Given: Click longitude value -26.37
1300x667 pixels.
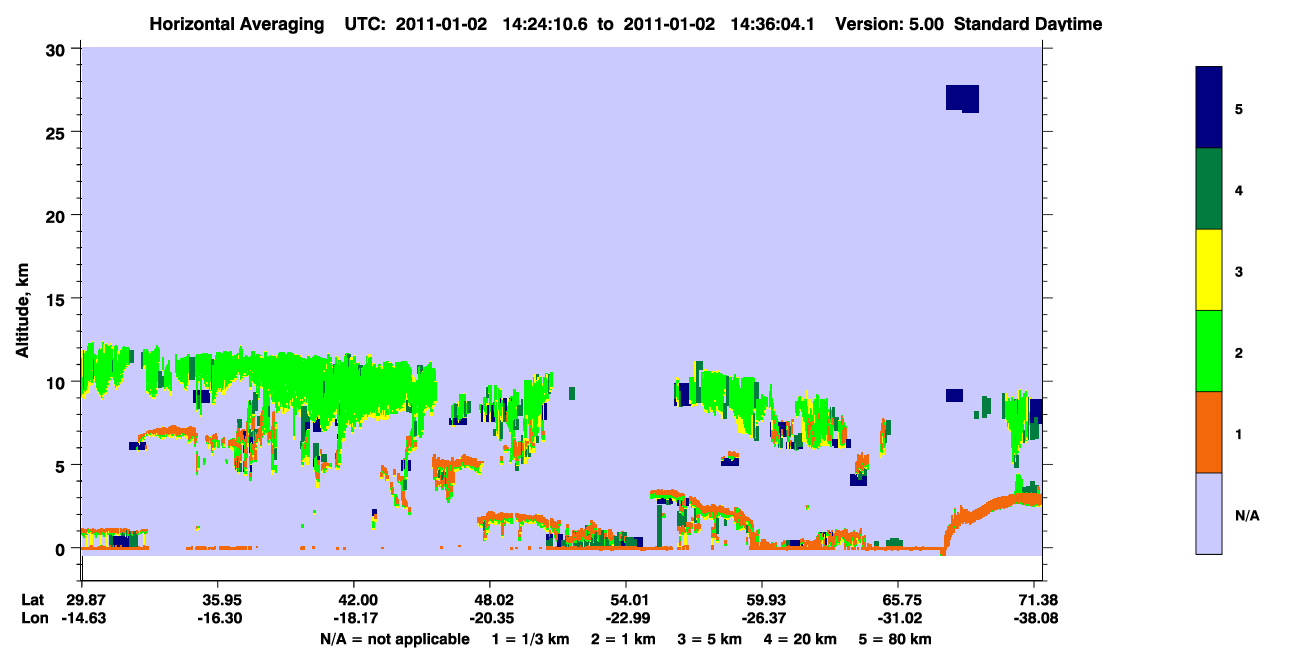Looking at the screenshot, I should 762,619.
